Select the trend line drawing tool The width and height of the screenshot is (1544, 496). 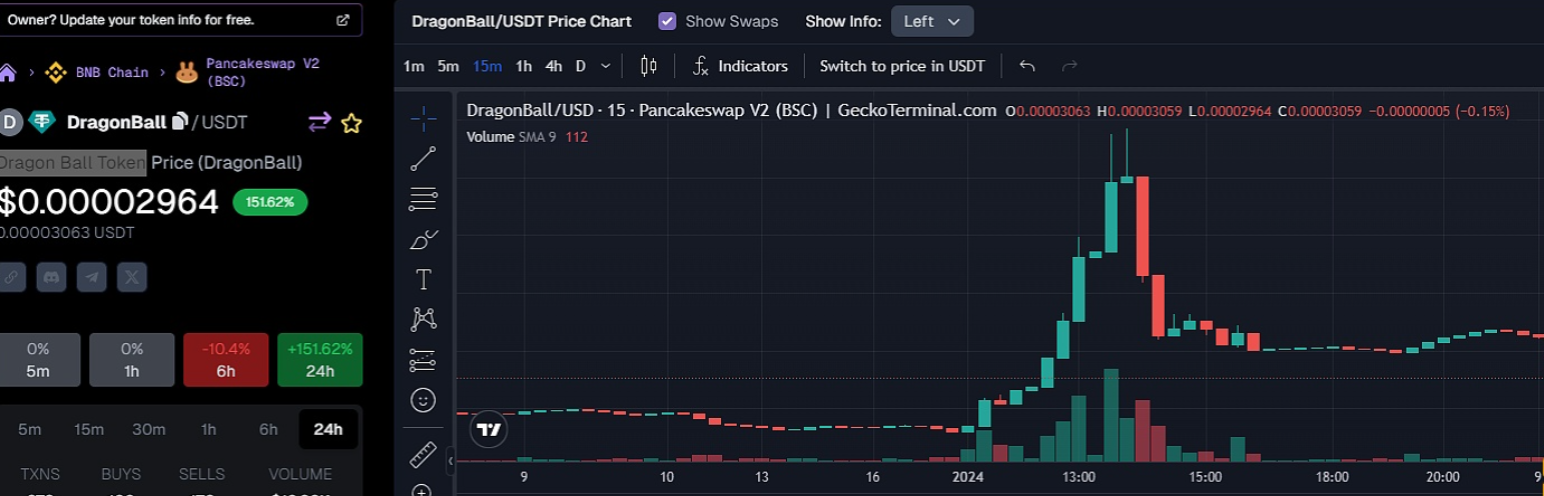tap(423, 158)
